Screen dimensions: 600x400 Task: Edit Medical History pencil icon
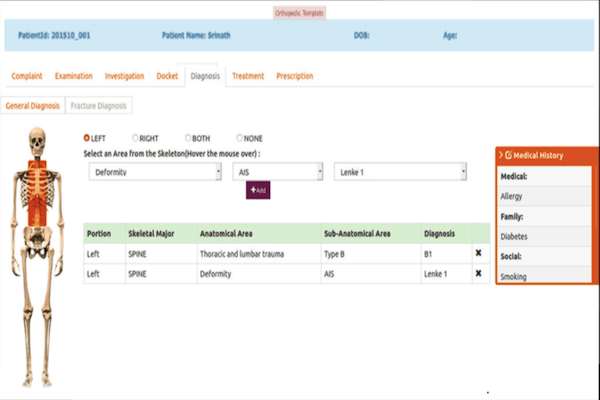(509, 155)
